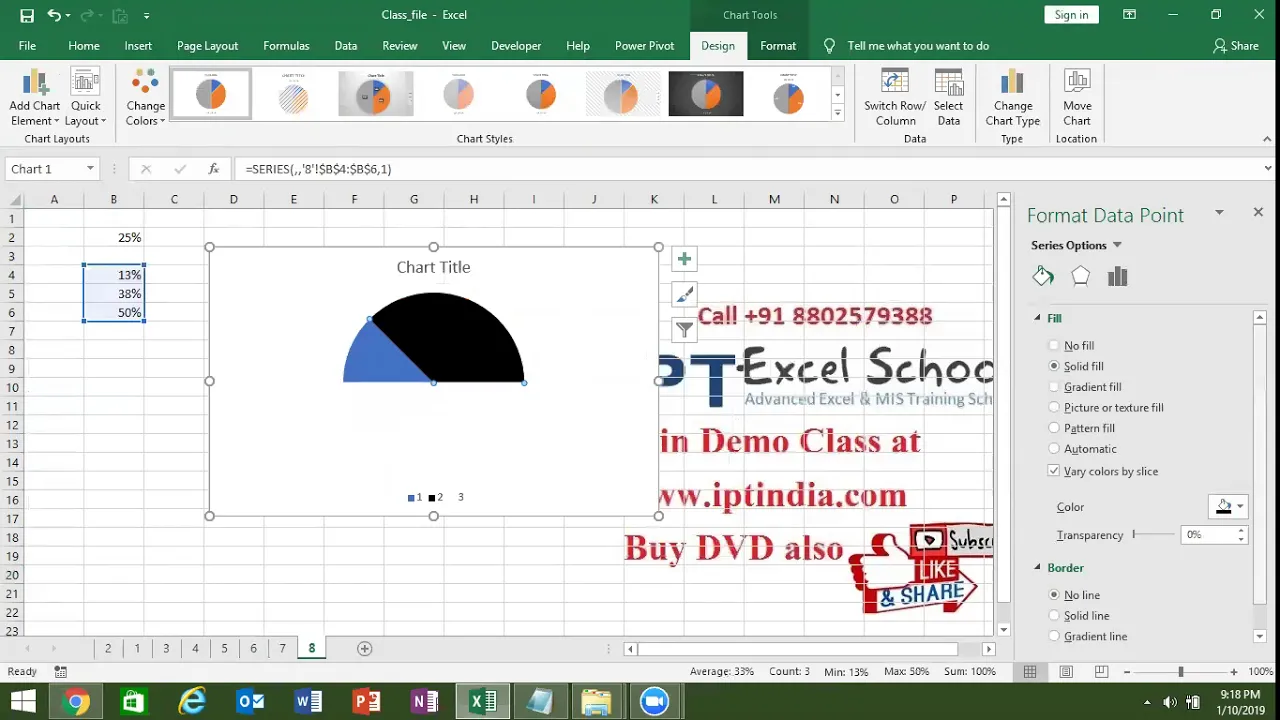Viewport: 1280px width, 720px height.
Task: Click the Chart Styles brush button
Action: click(684, 295)
